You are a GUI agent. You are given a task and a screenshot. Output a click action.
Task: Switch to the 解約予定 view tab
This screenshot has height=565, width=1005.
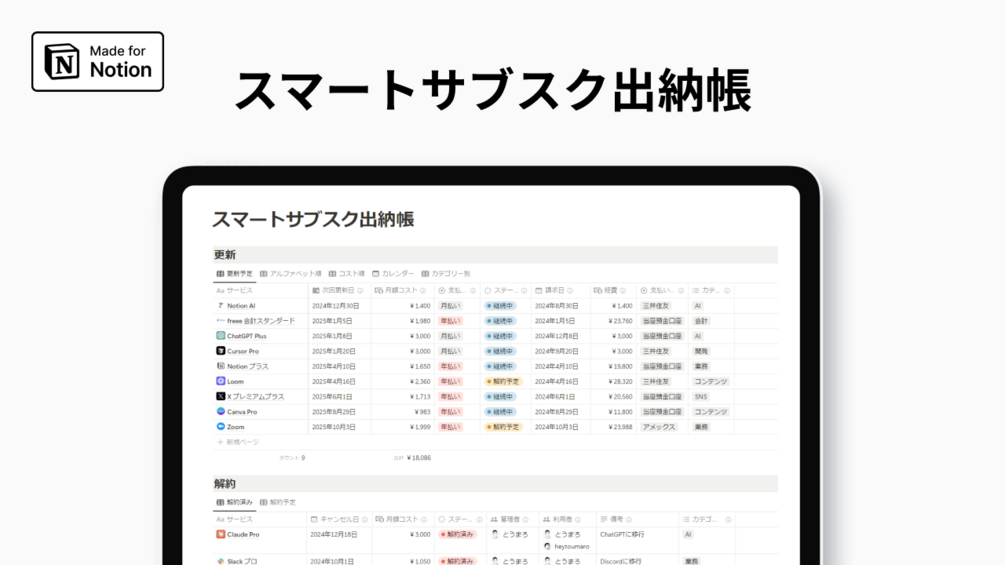278,502
